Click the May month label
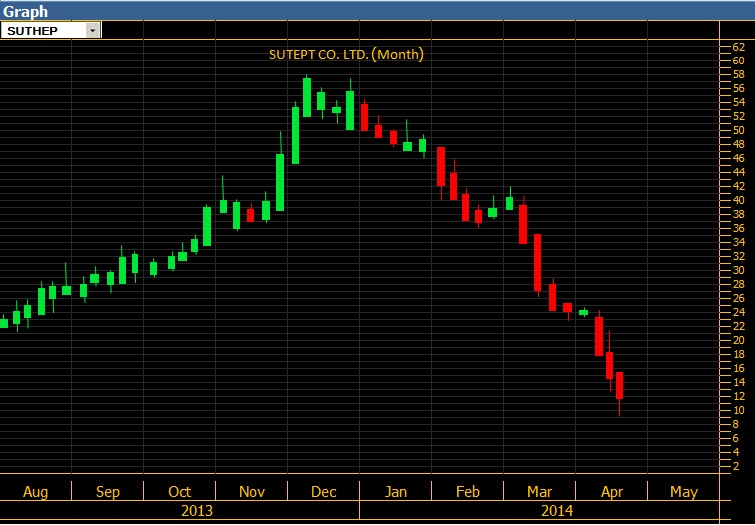The image size is (755, 525). 684,492
